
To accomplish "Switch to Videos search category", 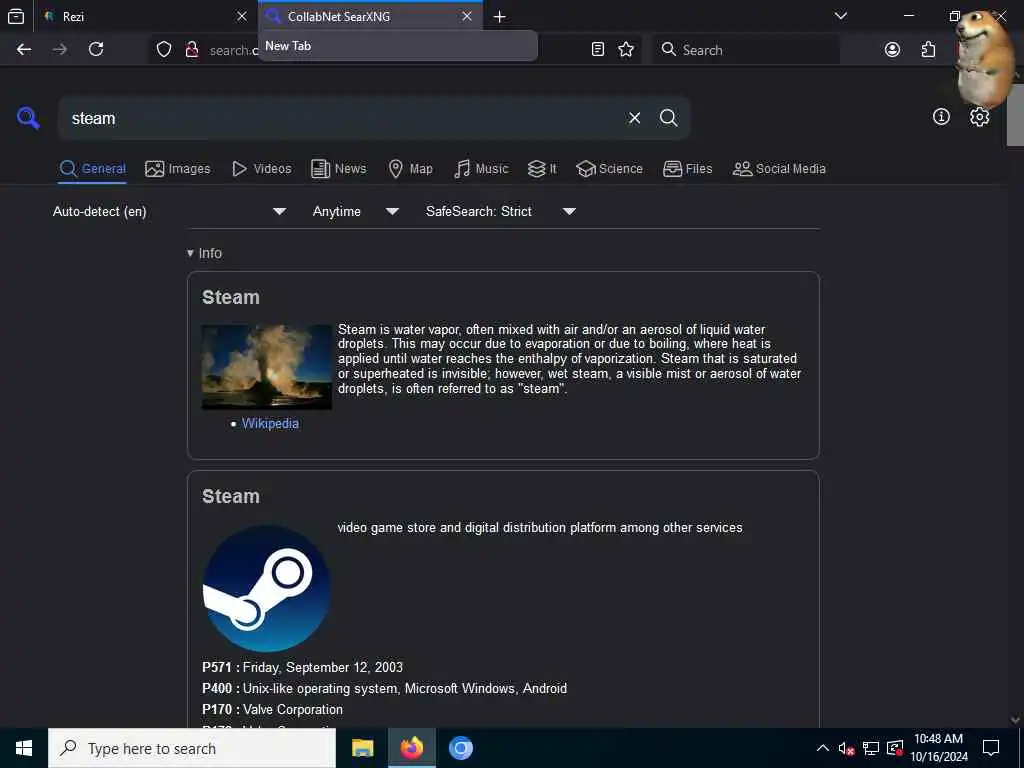I will pos(261,169).
